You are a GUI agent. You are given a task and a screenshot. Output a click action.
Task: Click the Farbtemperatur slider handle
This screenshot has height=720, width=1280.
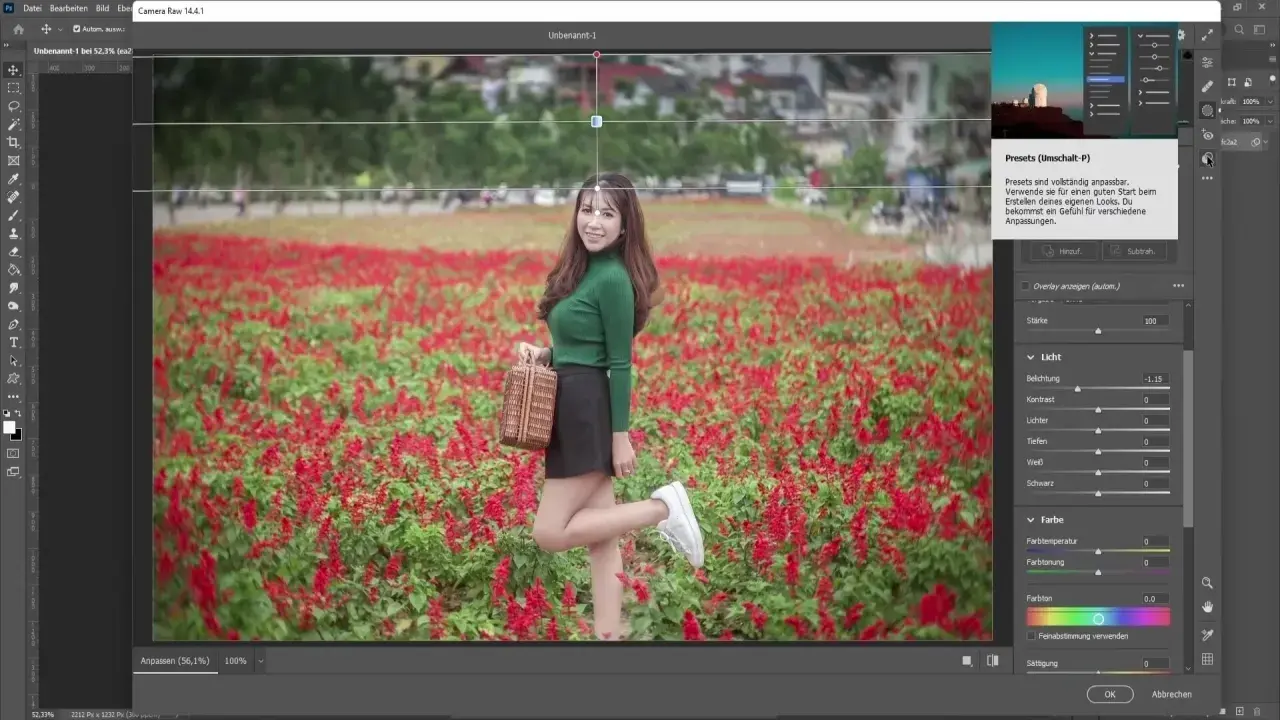(x=1098, y=551)
